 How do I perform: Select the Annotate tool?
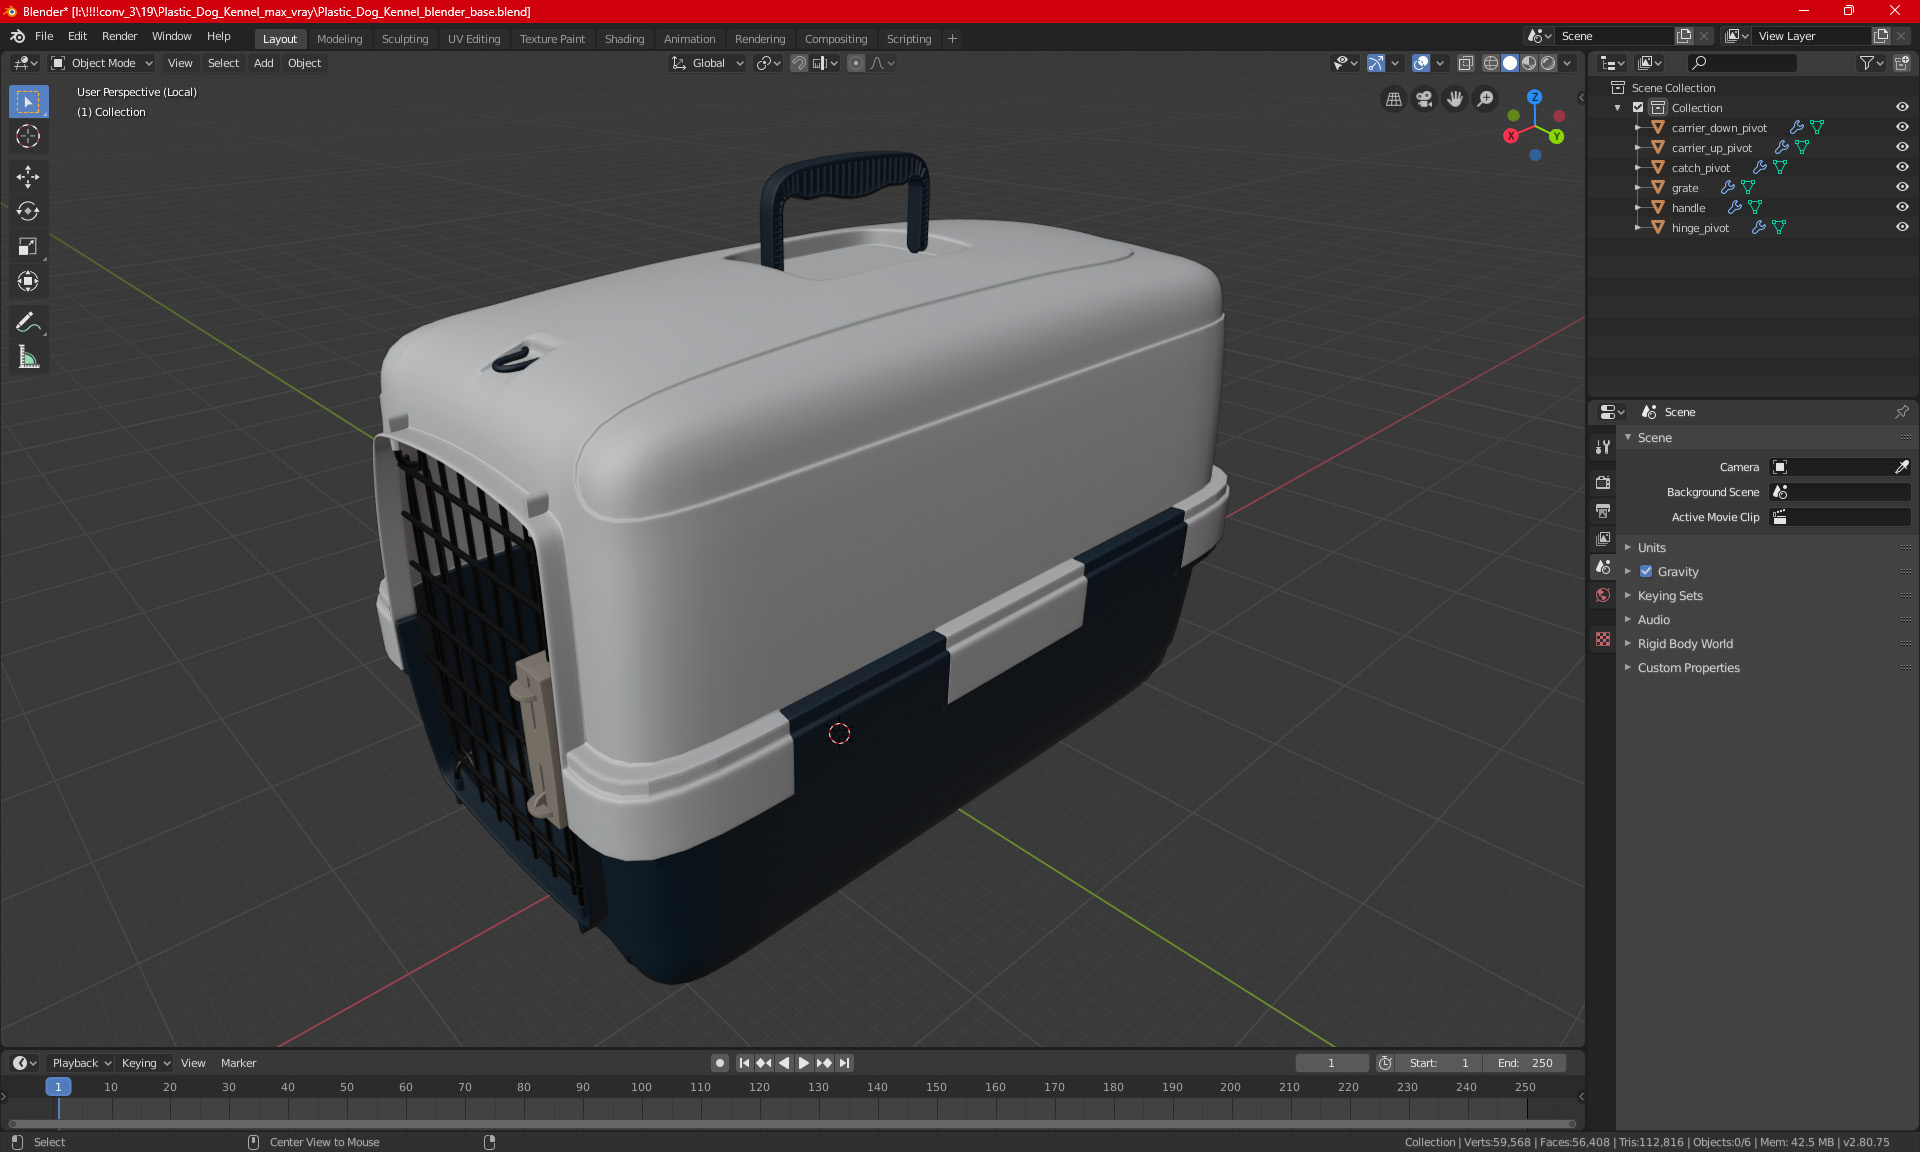(28, 322)
